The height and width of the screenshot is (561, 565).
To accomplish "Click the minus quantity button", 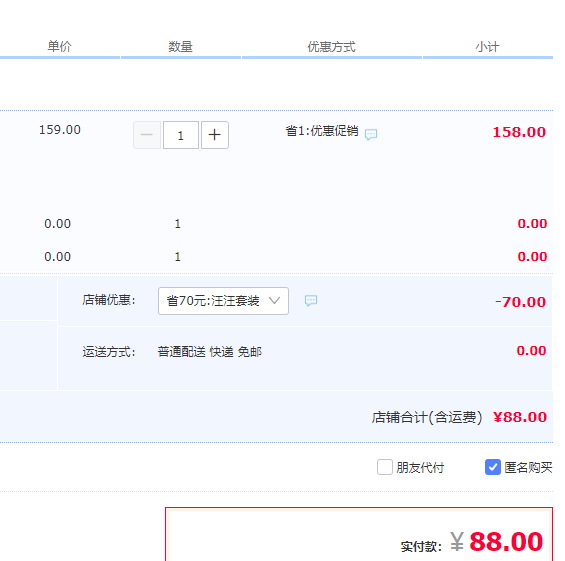I will click(x=147, y=135).
